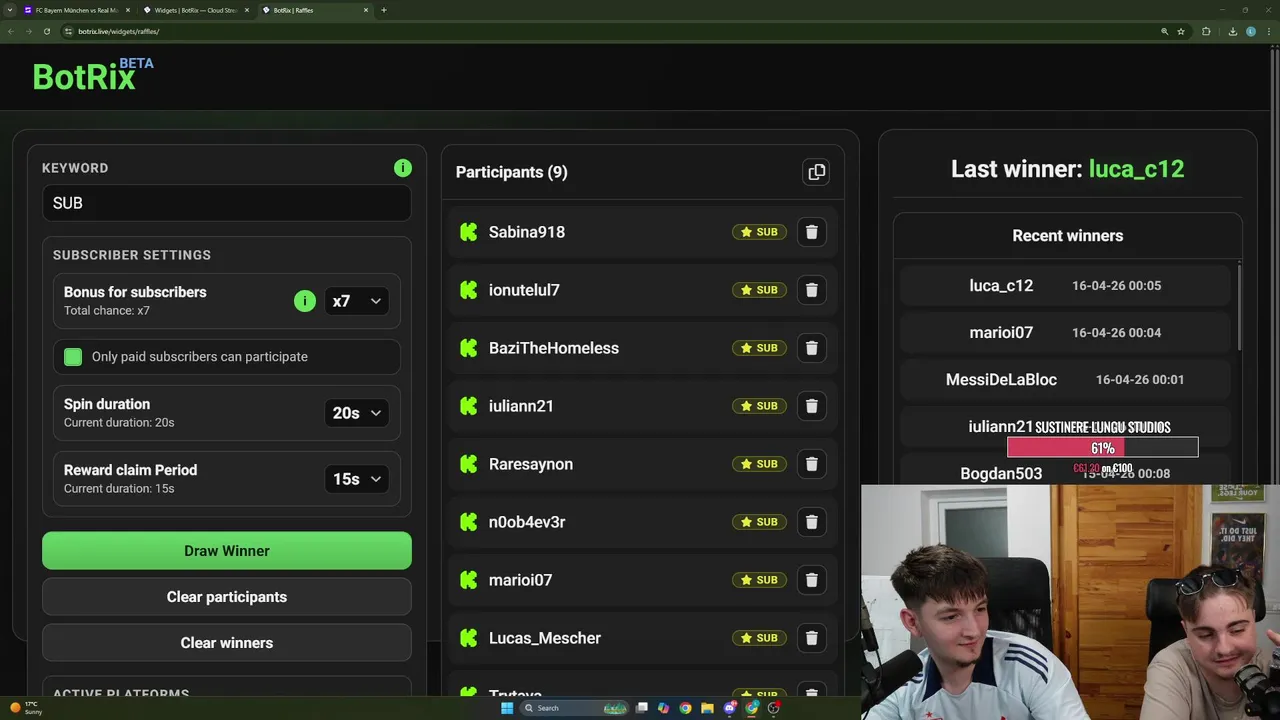This screenshot has width=1280, height=720.
Task: Click the Sustinere Lungu Studios progress bar
Action: tap(1102, 448)
